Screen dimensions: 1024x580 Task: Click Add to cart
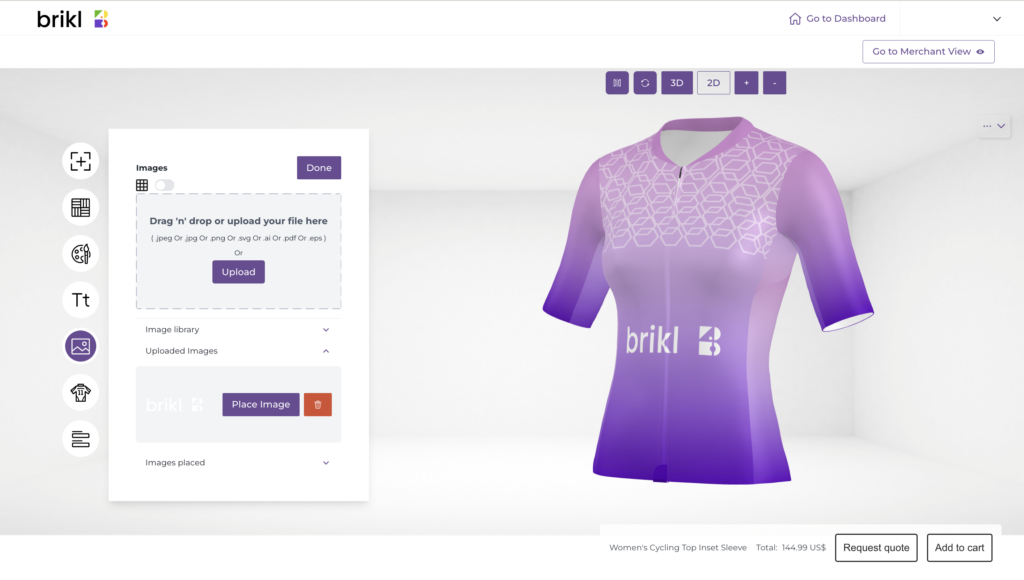coord(959,548)
